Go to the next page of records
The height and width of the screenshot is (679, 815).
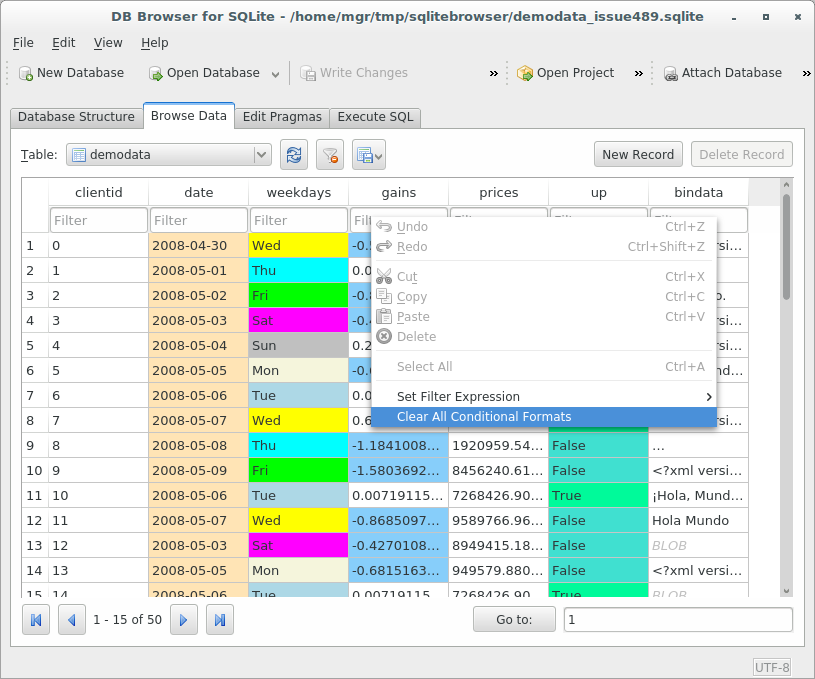click(183, 620)
